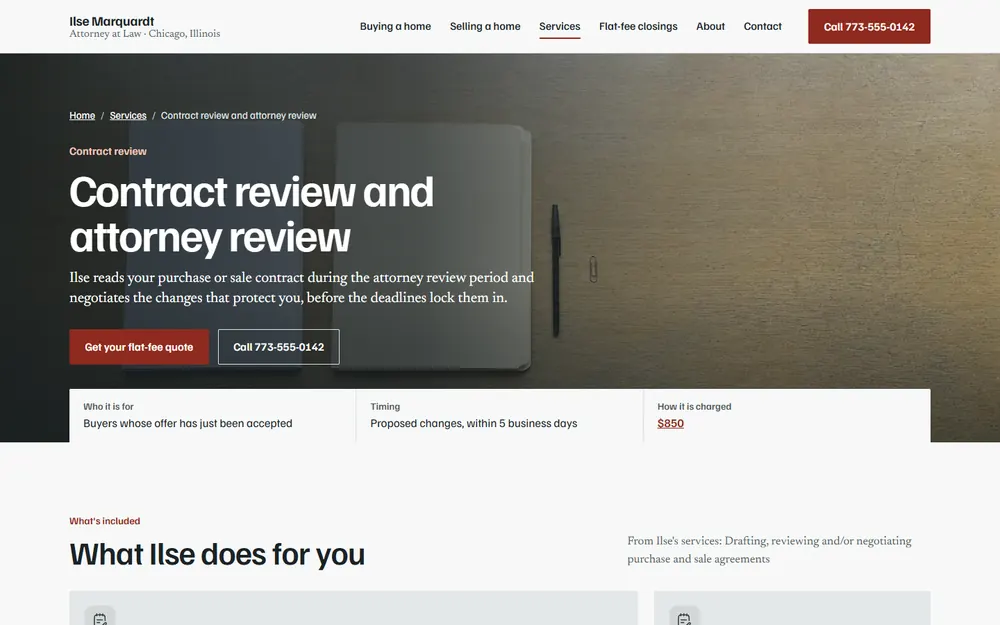Click the main 'Contract review and attorney review' heading
This screenshot has width=1000, height=625.
[251, 214]
